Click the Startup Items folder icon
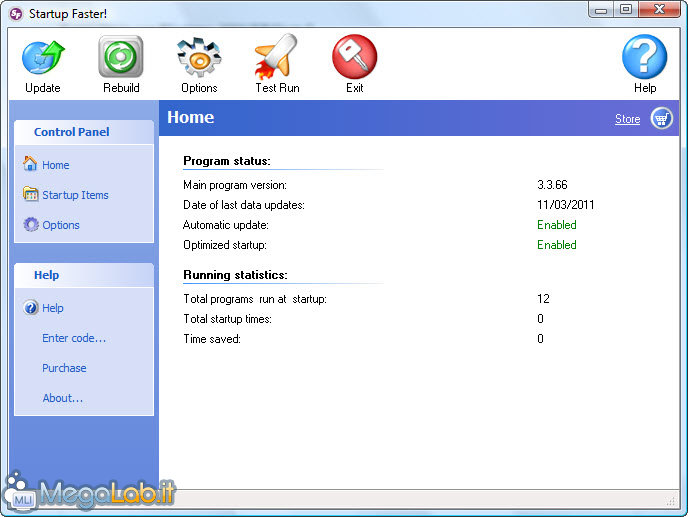688x517 pixels. click(31, 194)
